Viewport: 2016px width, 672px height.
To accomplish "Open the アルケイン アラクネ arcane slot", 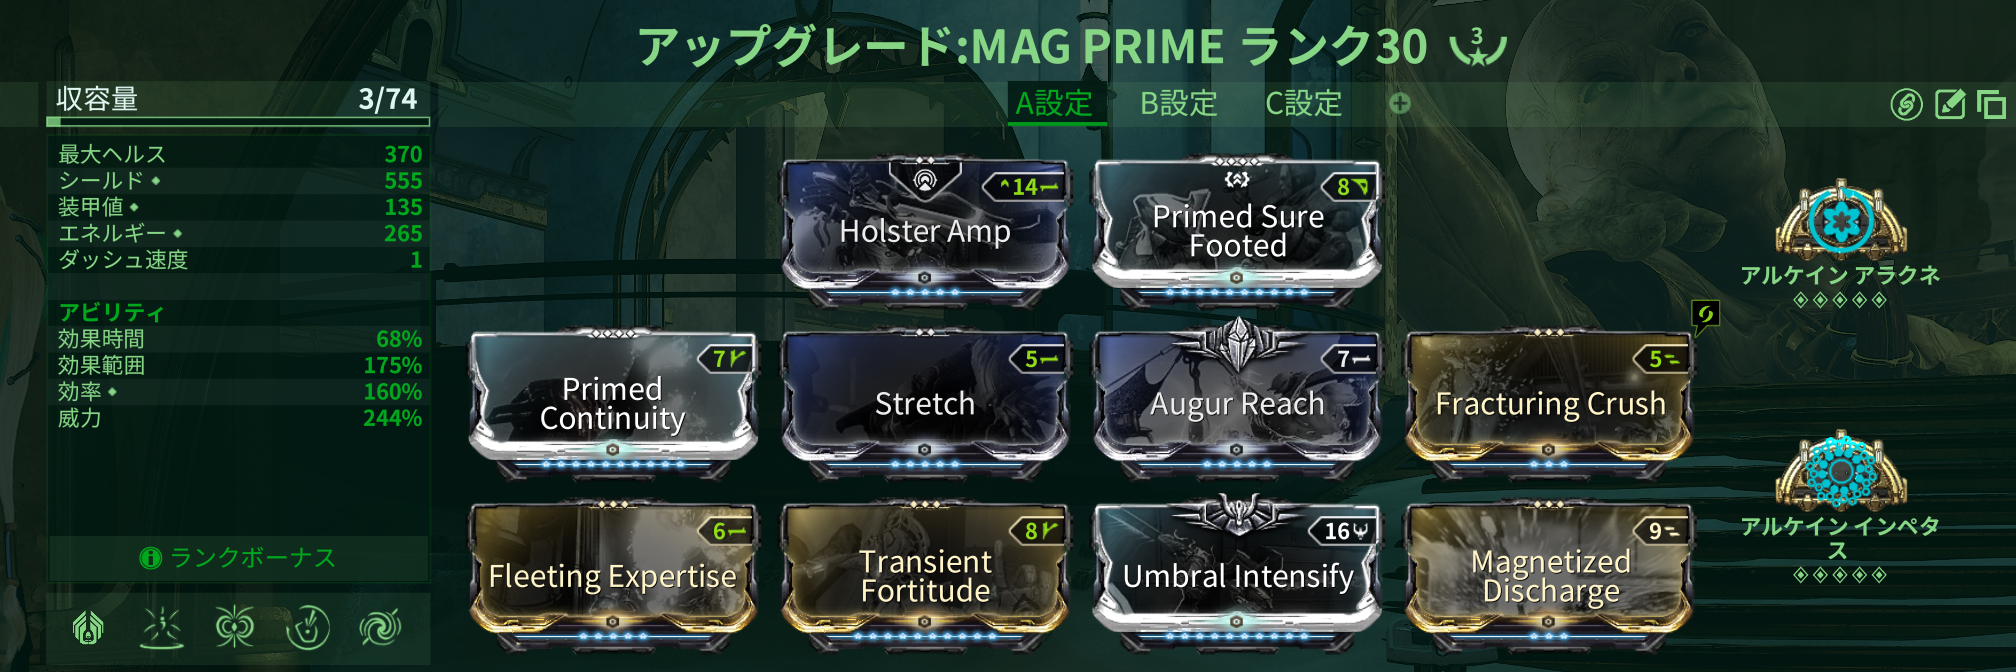I will coord(1840,218).
